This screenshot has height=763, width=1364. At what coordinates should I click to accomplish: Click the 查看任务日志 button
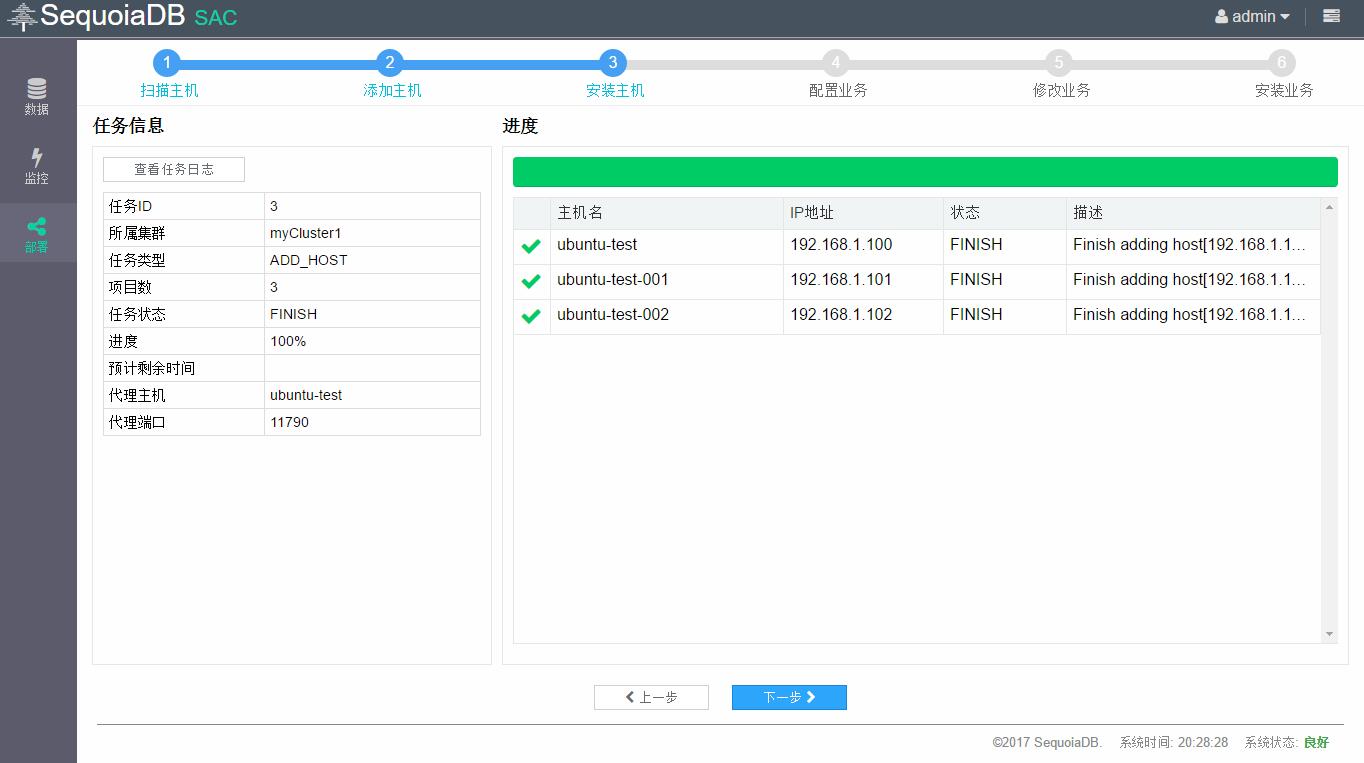point(173,169)
